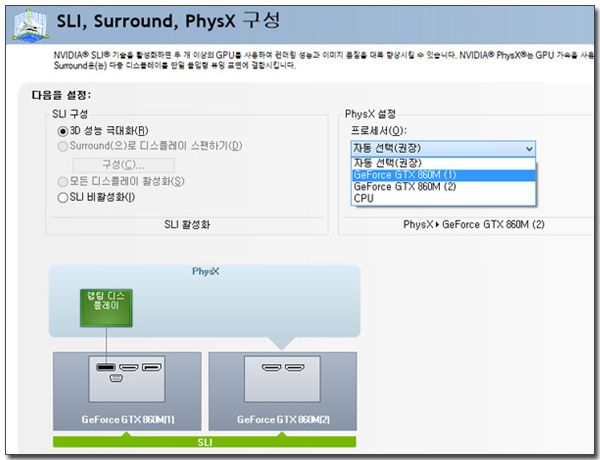Click the first HDMI port on GPU 2

tap(271, 368)
